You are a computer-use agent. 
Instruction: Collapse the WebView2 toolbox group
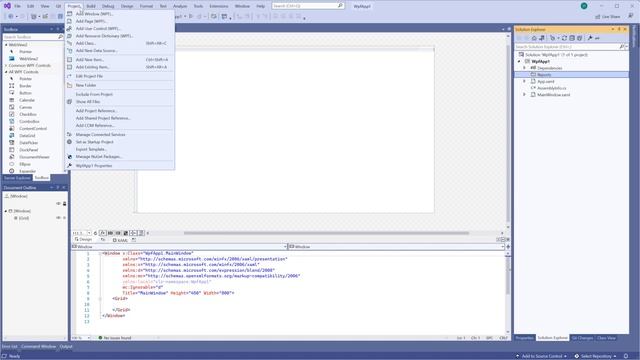[6, 45]
